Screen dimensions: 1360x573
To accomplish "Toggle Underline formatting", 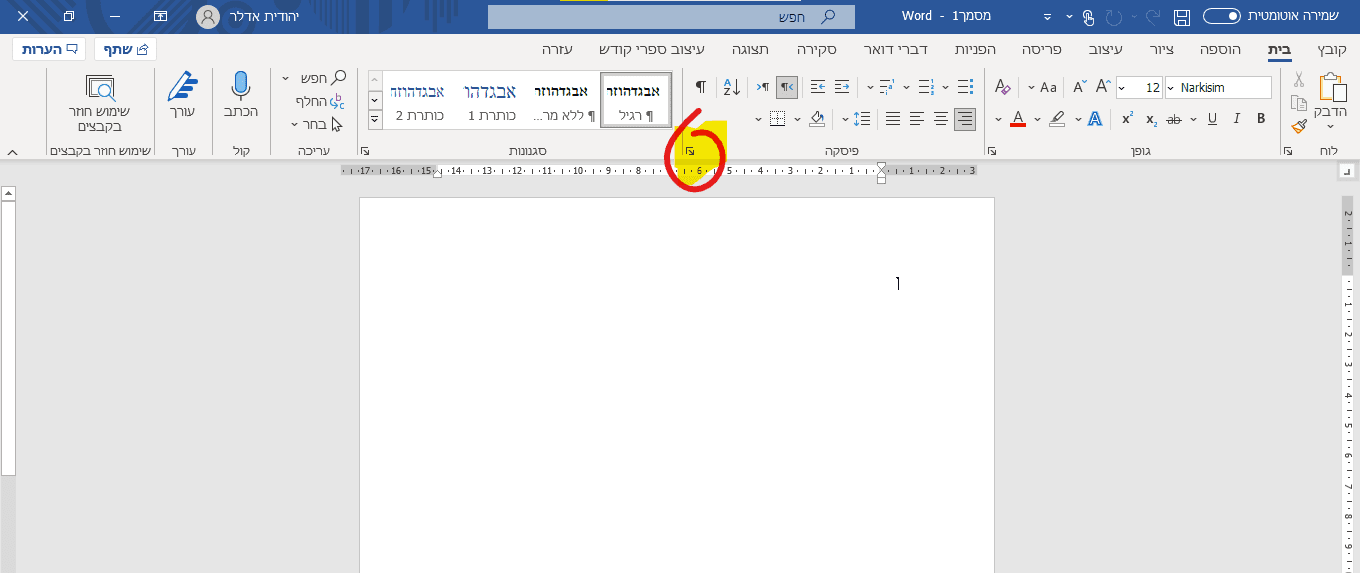I will (x=1212, y=119).
